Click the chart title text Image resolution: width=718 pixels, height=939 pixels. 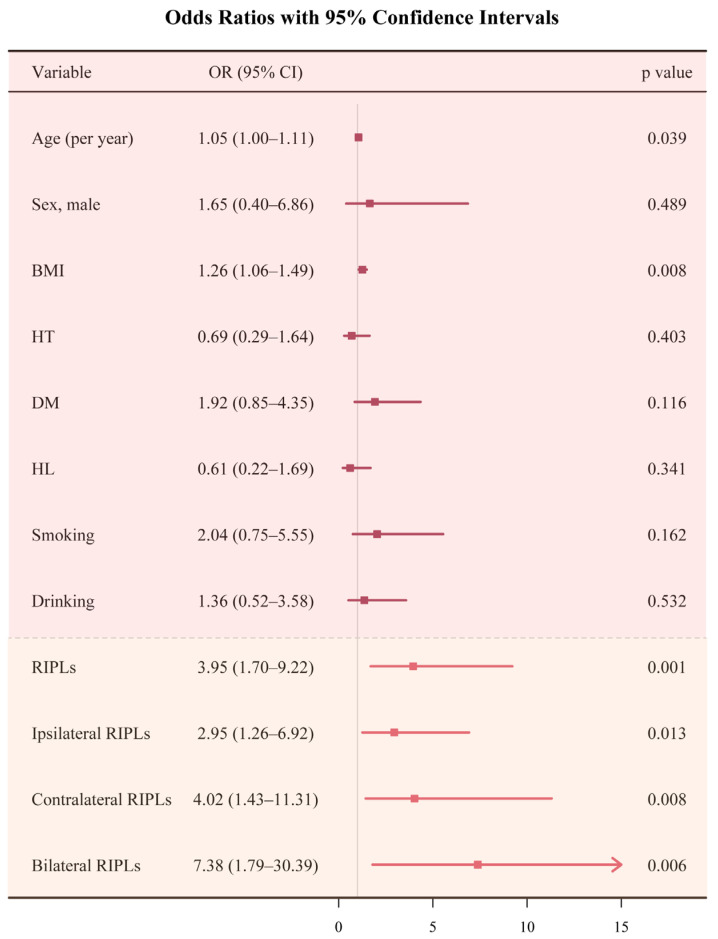(362, 17)
